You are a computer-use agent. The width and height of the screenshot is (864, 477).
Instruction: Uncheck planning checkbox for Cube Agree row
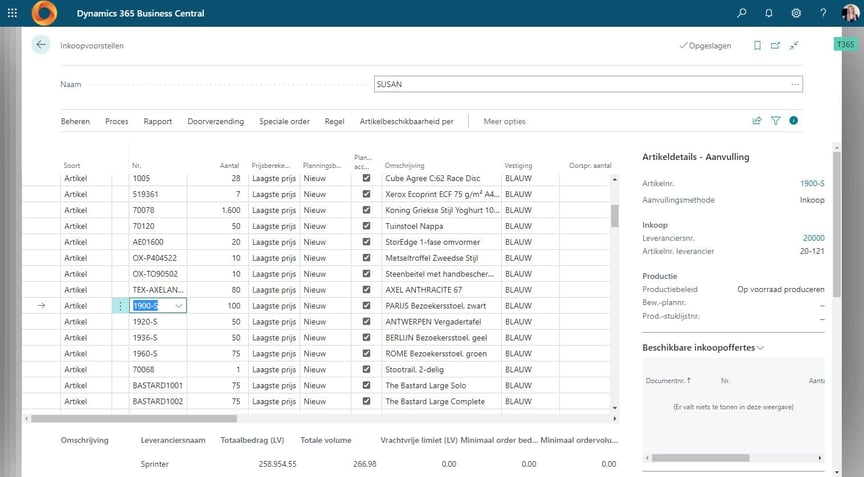pyautogui.click(x=366, y=178)
